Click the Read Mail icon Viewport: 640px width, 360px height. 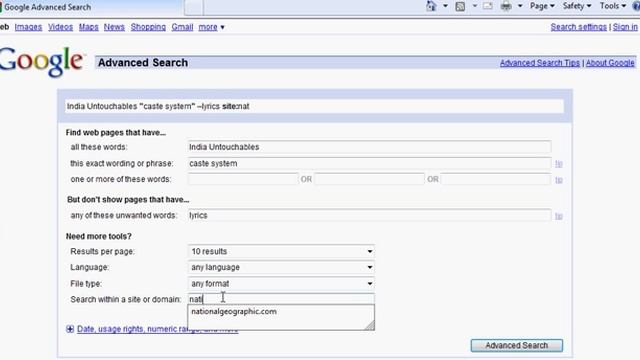pyautogui.click(x=488, y=6)
